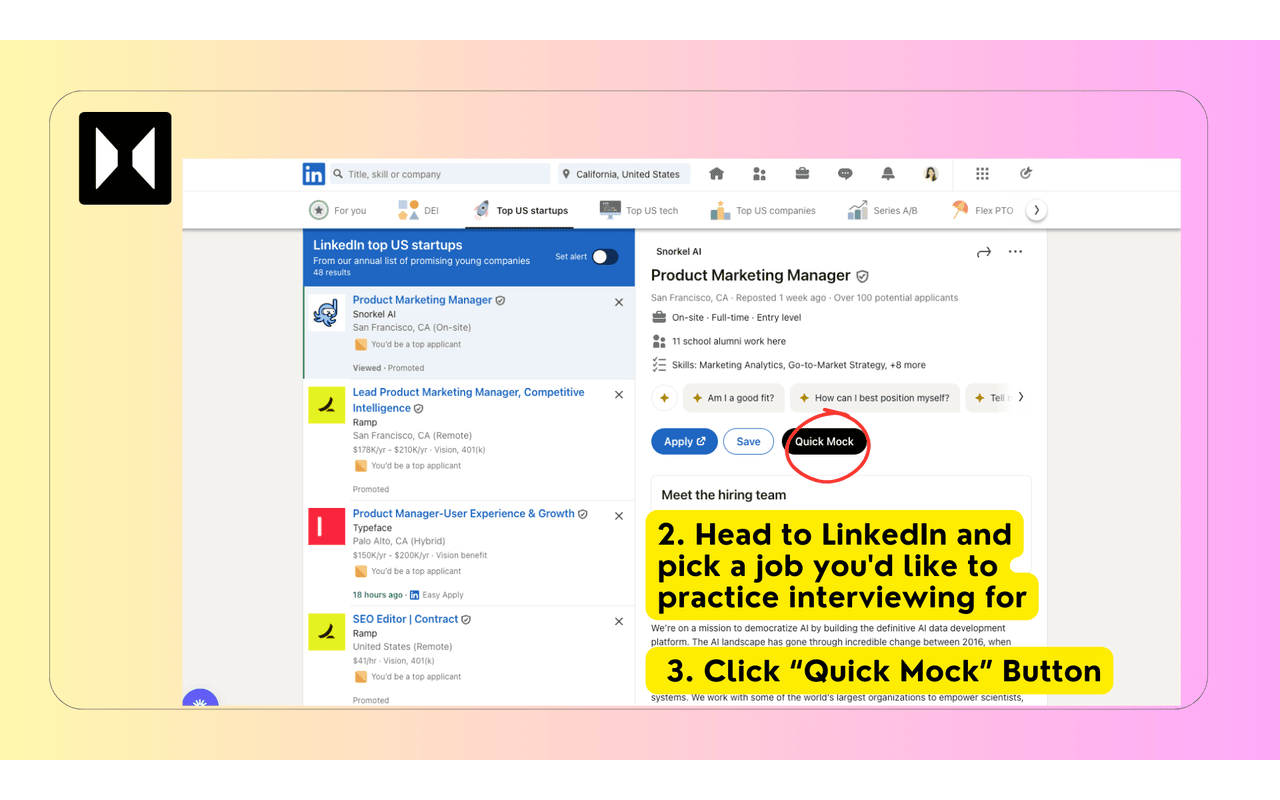Switch to the DEI tab

(x=418, y=210)
